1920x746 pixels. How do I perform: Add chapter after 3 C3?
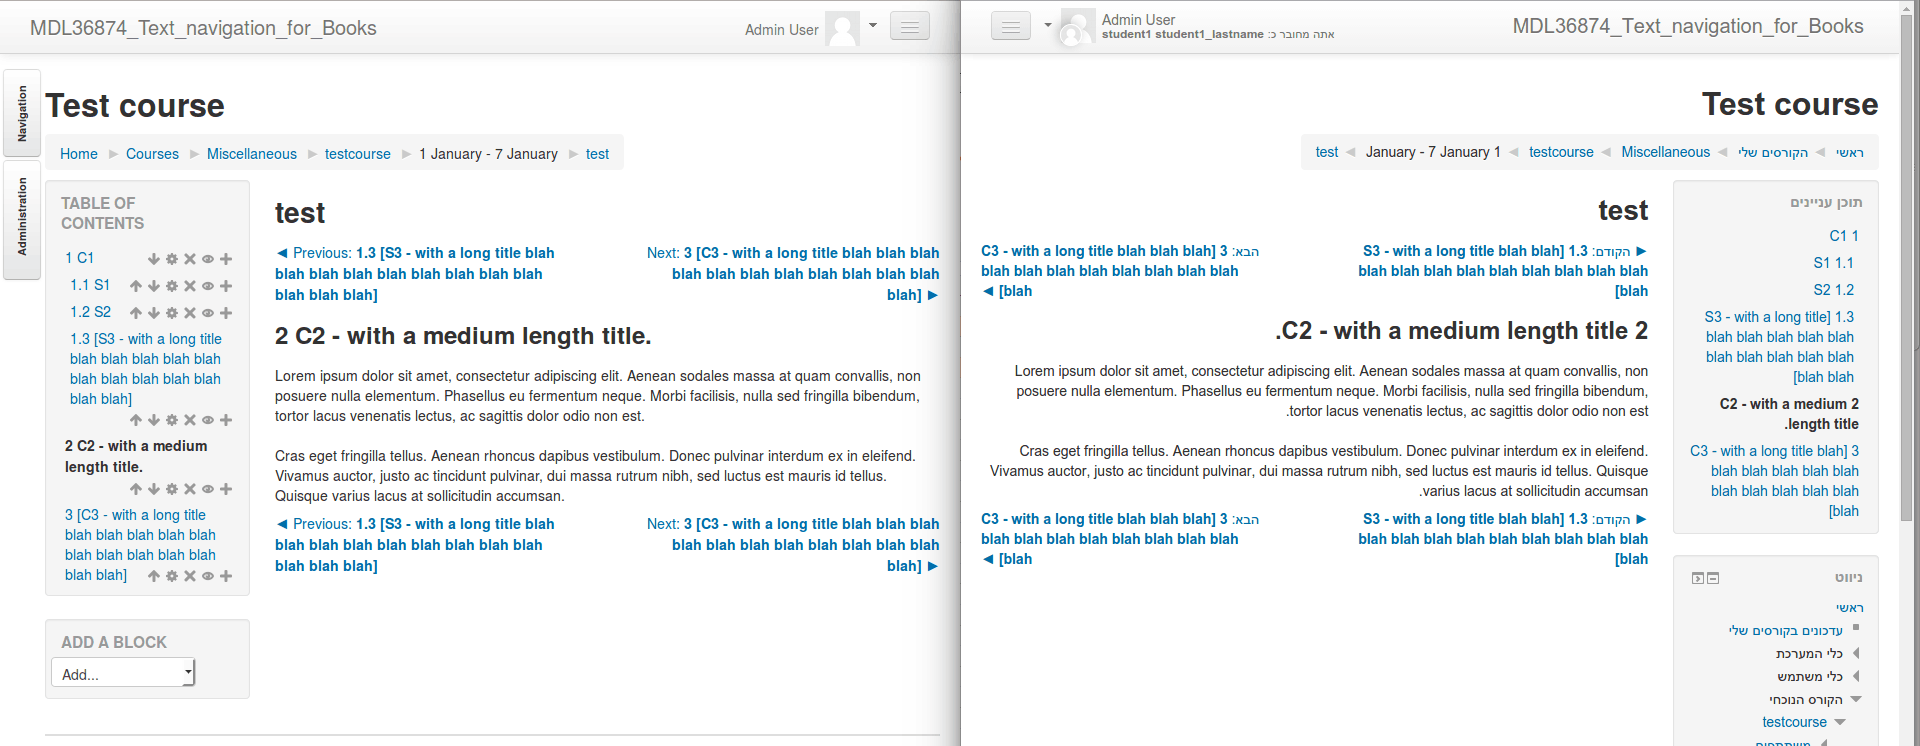tap(226, 576)
